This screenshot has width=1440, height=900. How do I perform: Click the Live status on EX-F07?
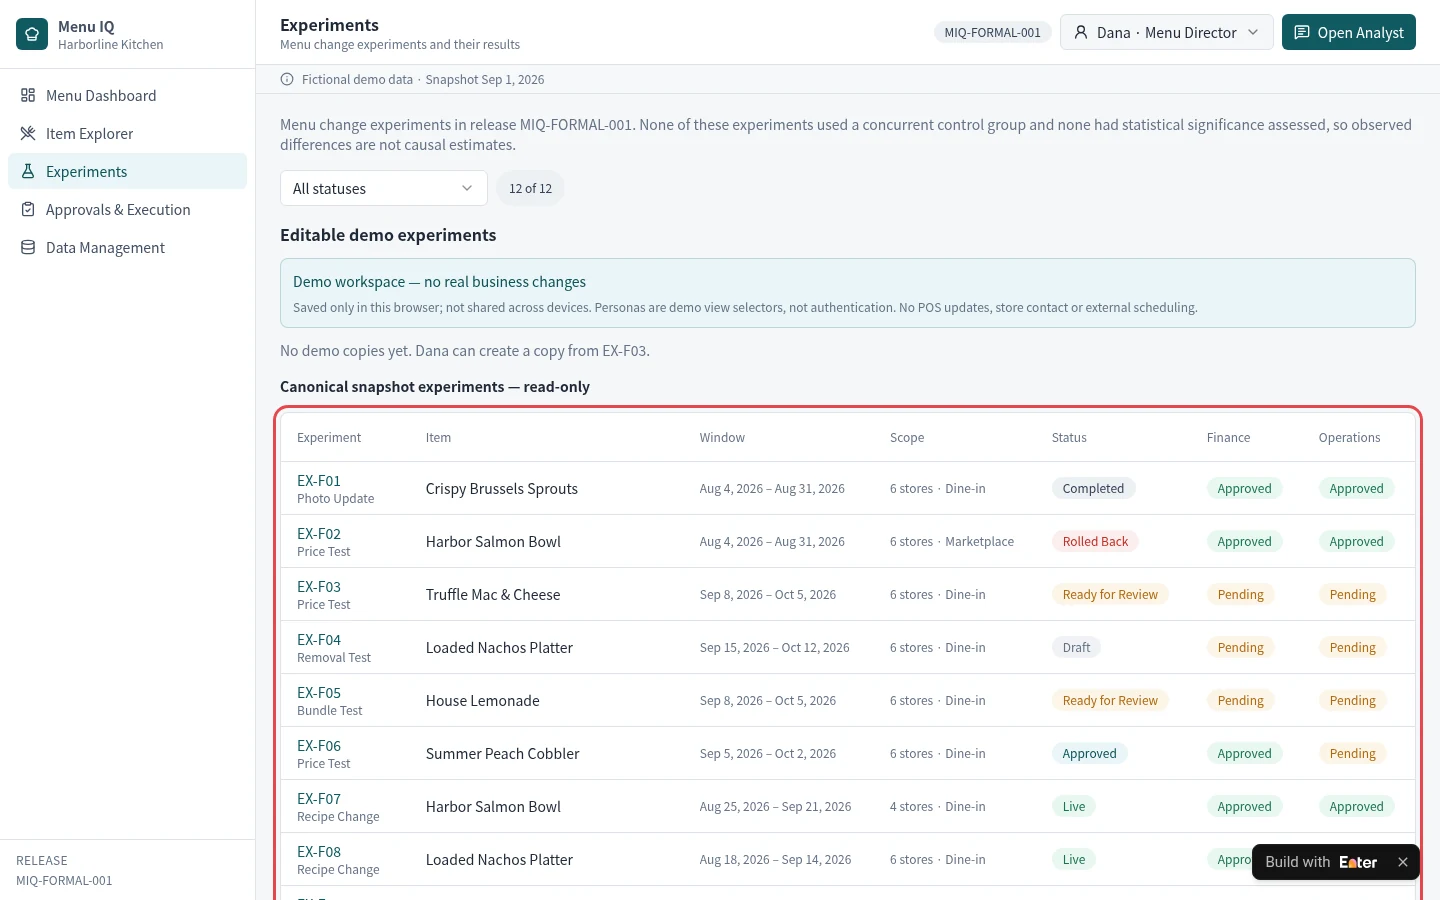click(x=1074, y=806)
